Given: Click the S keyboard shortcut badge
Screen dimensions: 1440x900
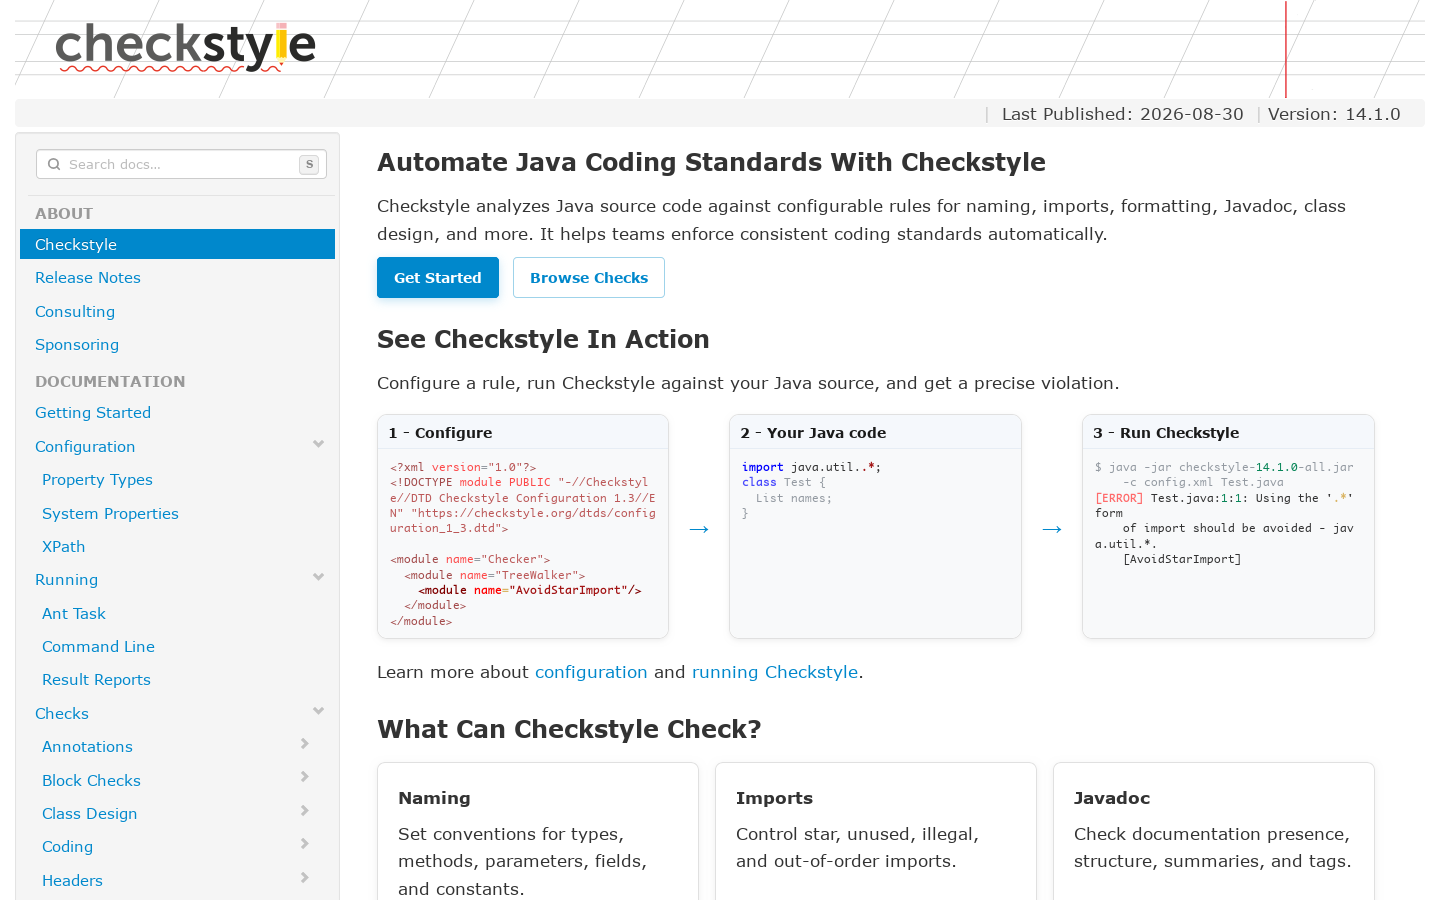Looking at the screenshot, I should pyautogui.click(x=309, y=164).
